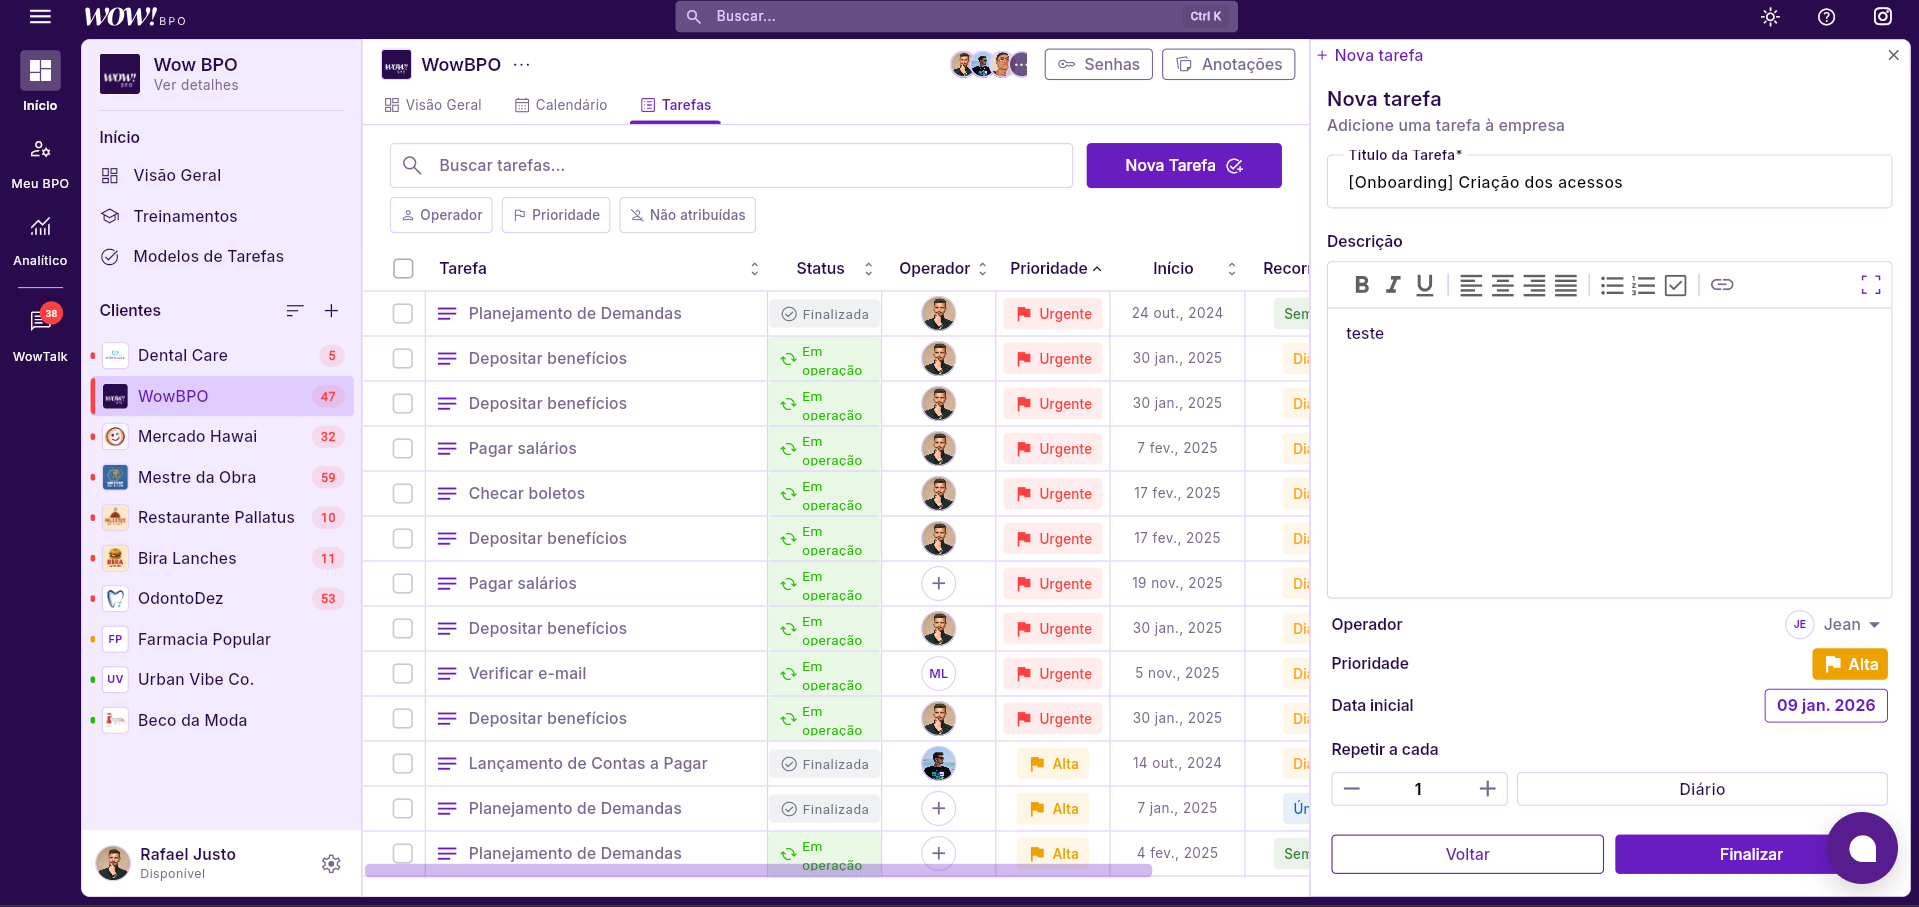
Task: Apply italic formatting in description editor
Action: [1393, 285]
